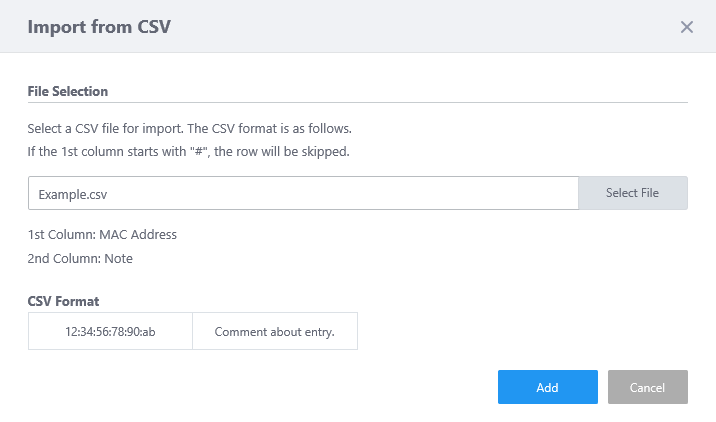Select the "File Selection" section heading
This screenshot has height=422, width=716.
tap(68, 91)
